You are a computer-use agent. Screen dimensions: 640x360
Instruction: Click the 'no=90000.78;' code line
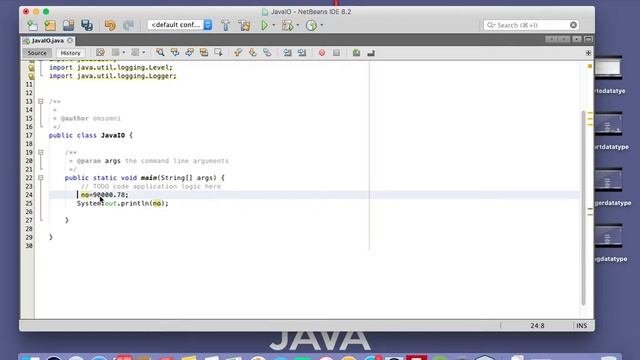[104, 195]
